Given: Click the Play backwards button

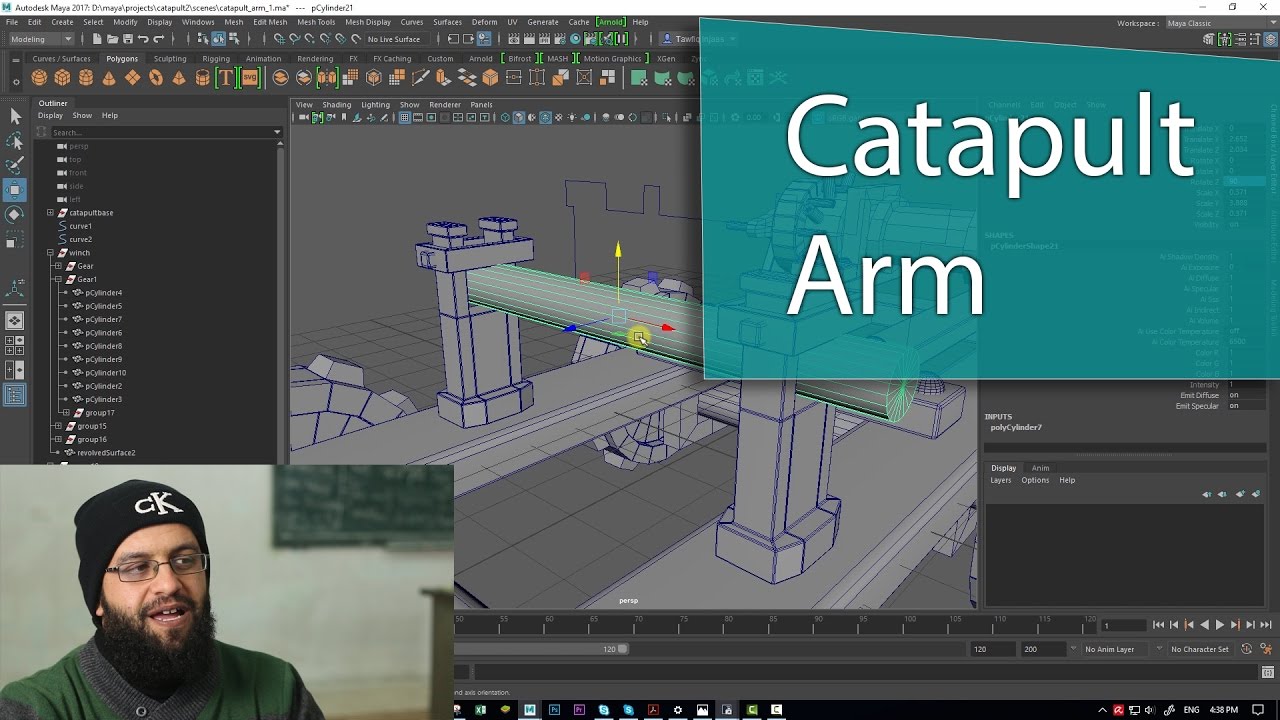Looking at the screenshot, I should 1204,625.
